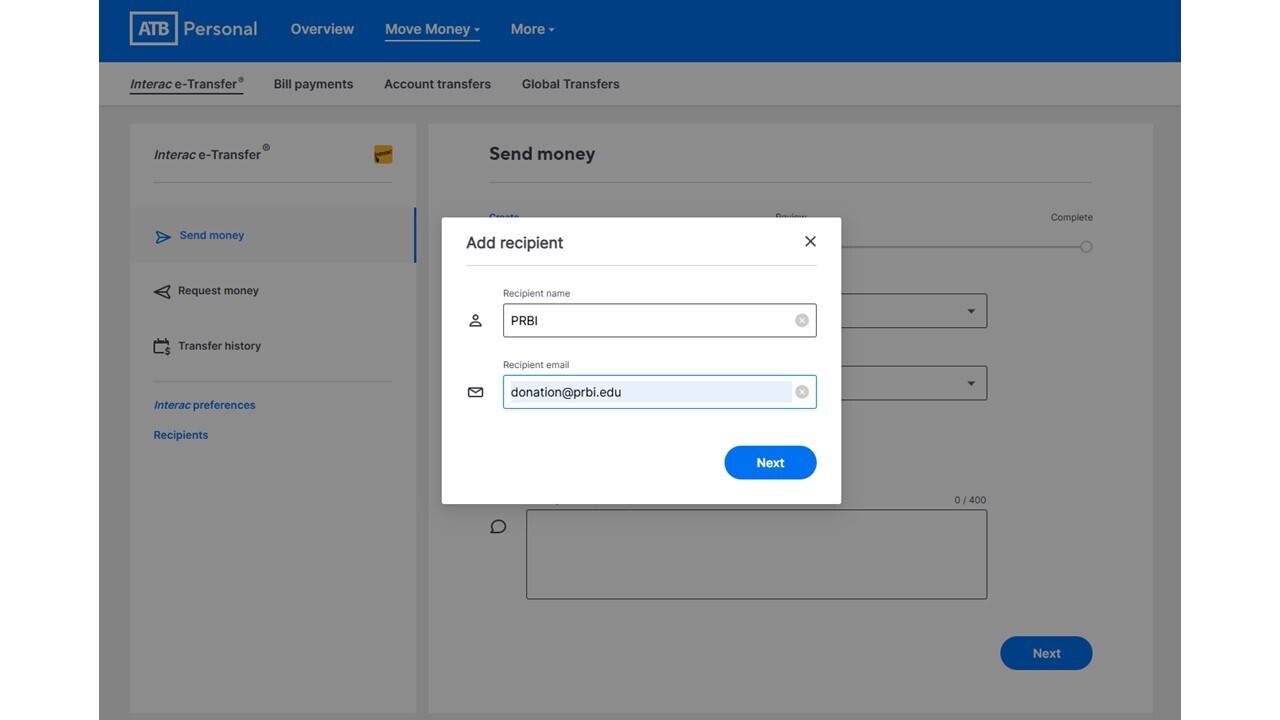Switch to Bill payments tab
The image size is (1280, 720).
point(313,84)
